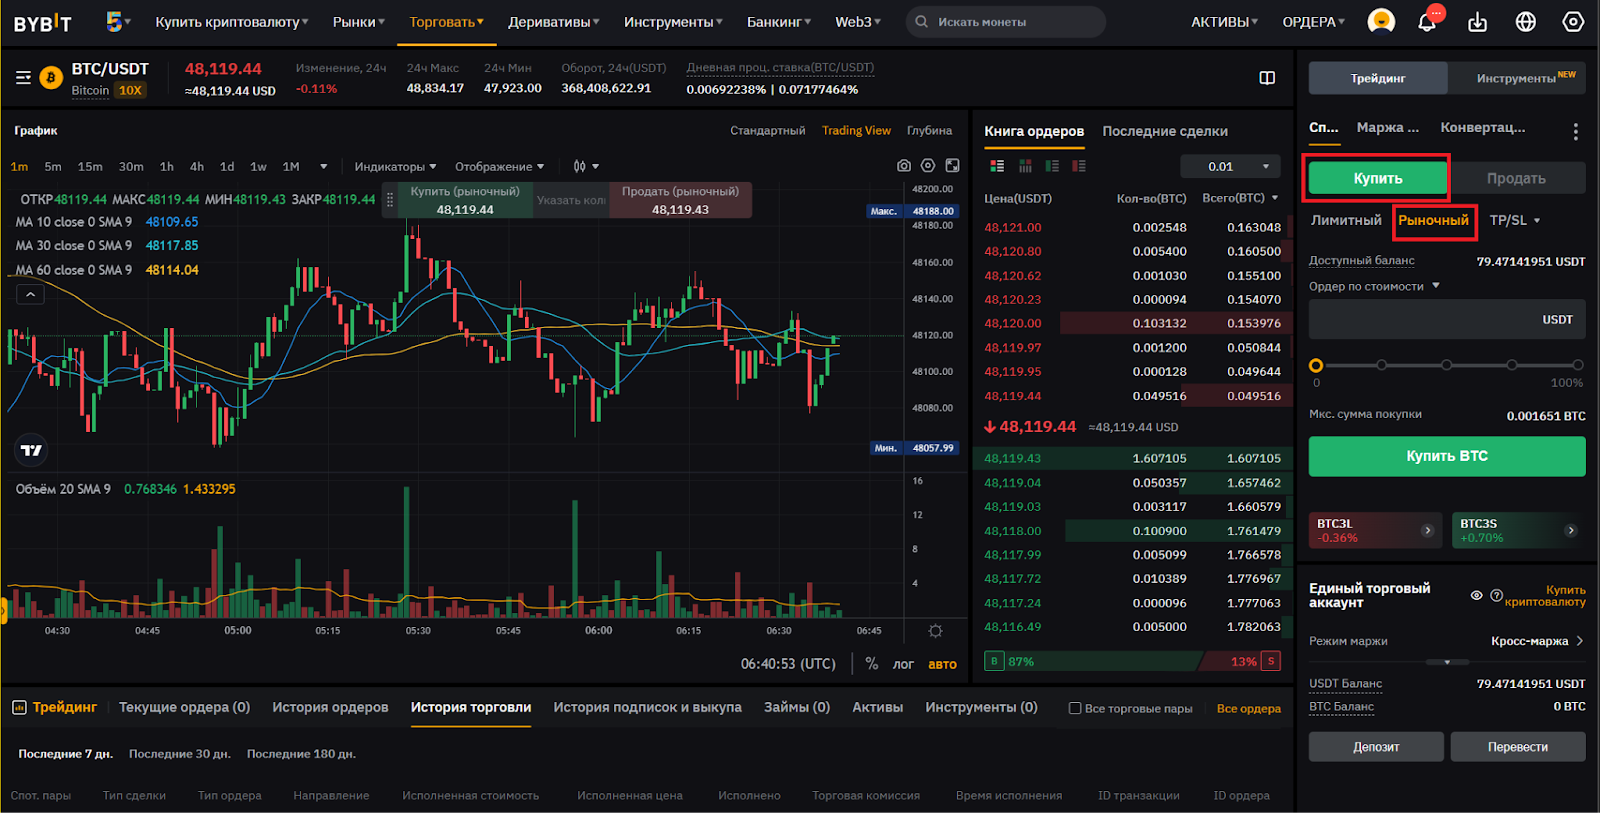The image size is (1600, 813).
Task: Click the 'Перевести' button
Action: (x=1518, y=747)
